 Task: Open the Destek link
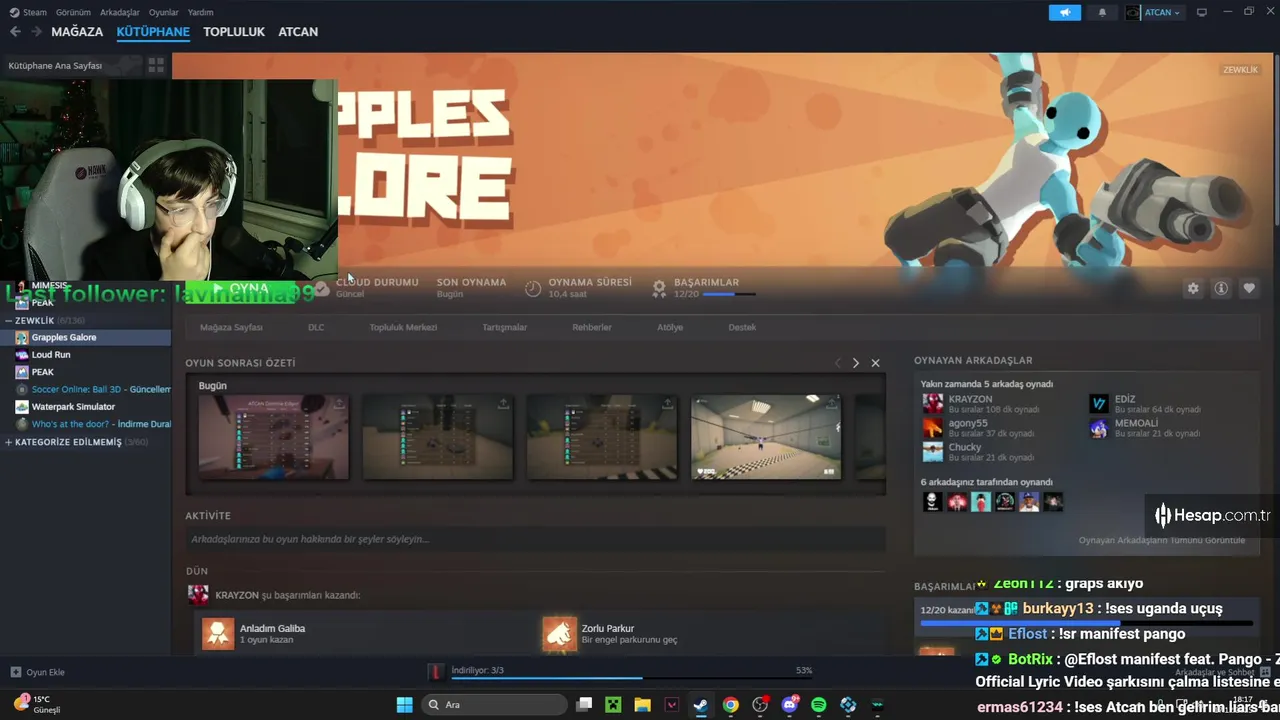pos(742,327)
